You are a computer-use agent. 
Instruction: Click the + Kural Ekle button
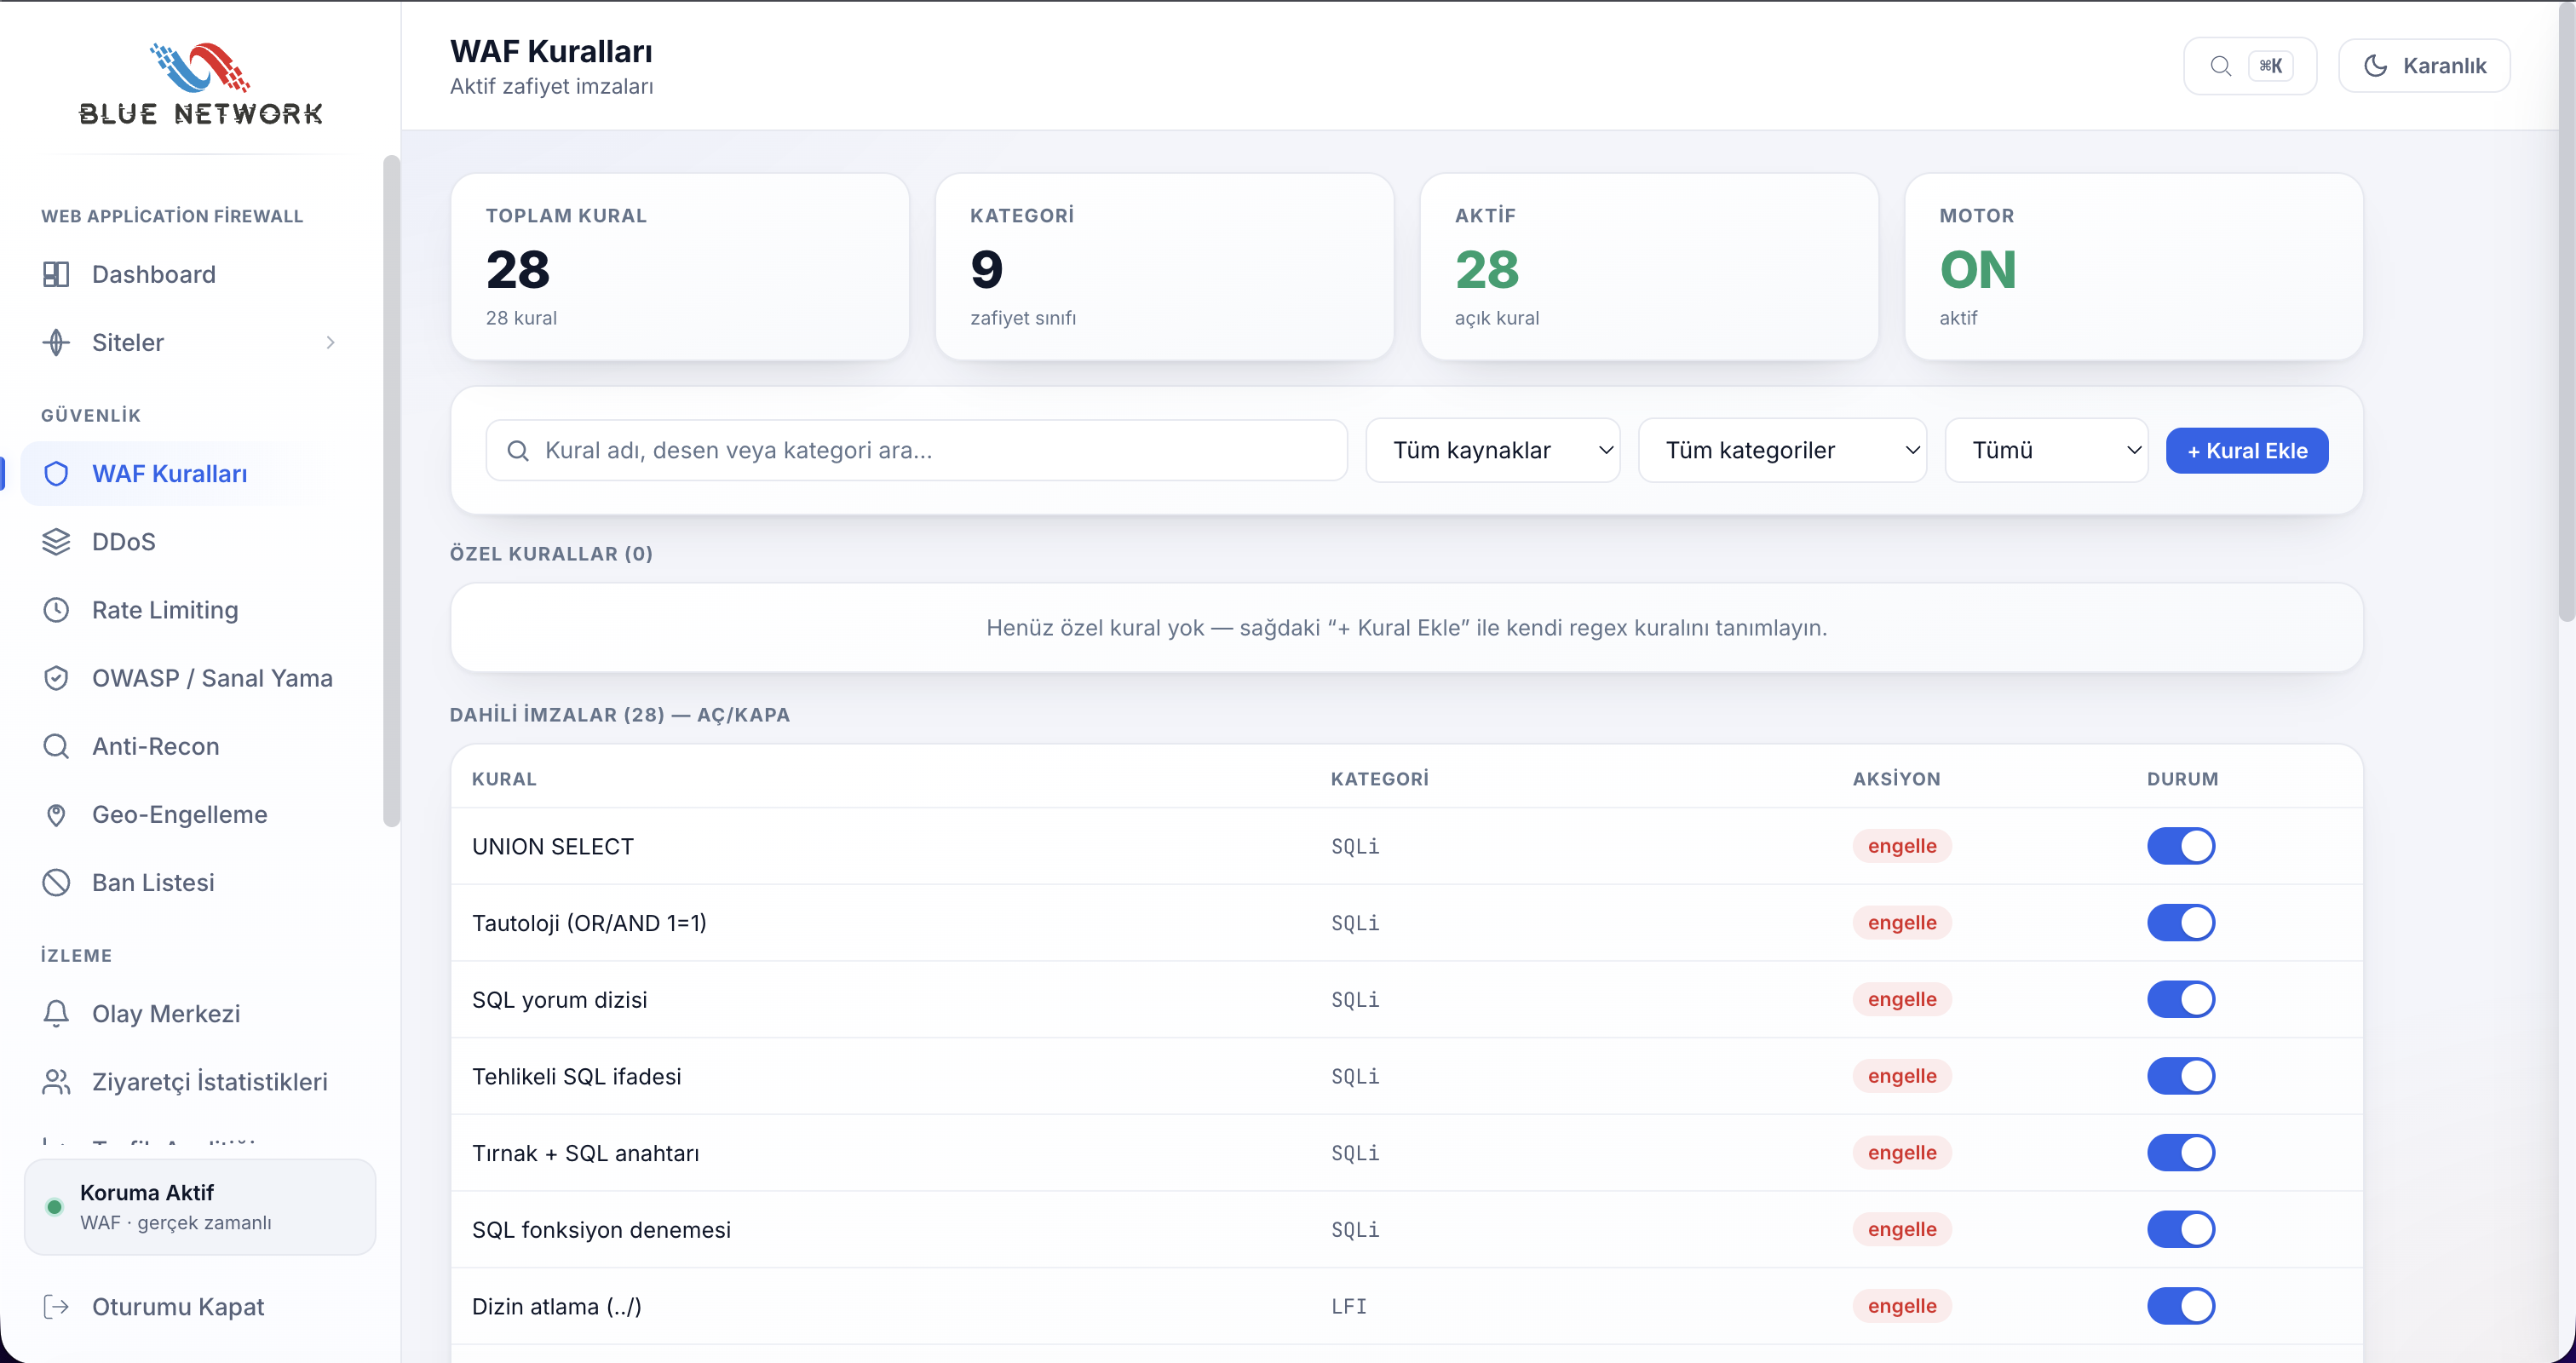[x=2247, y=451]
